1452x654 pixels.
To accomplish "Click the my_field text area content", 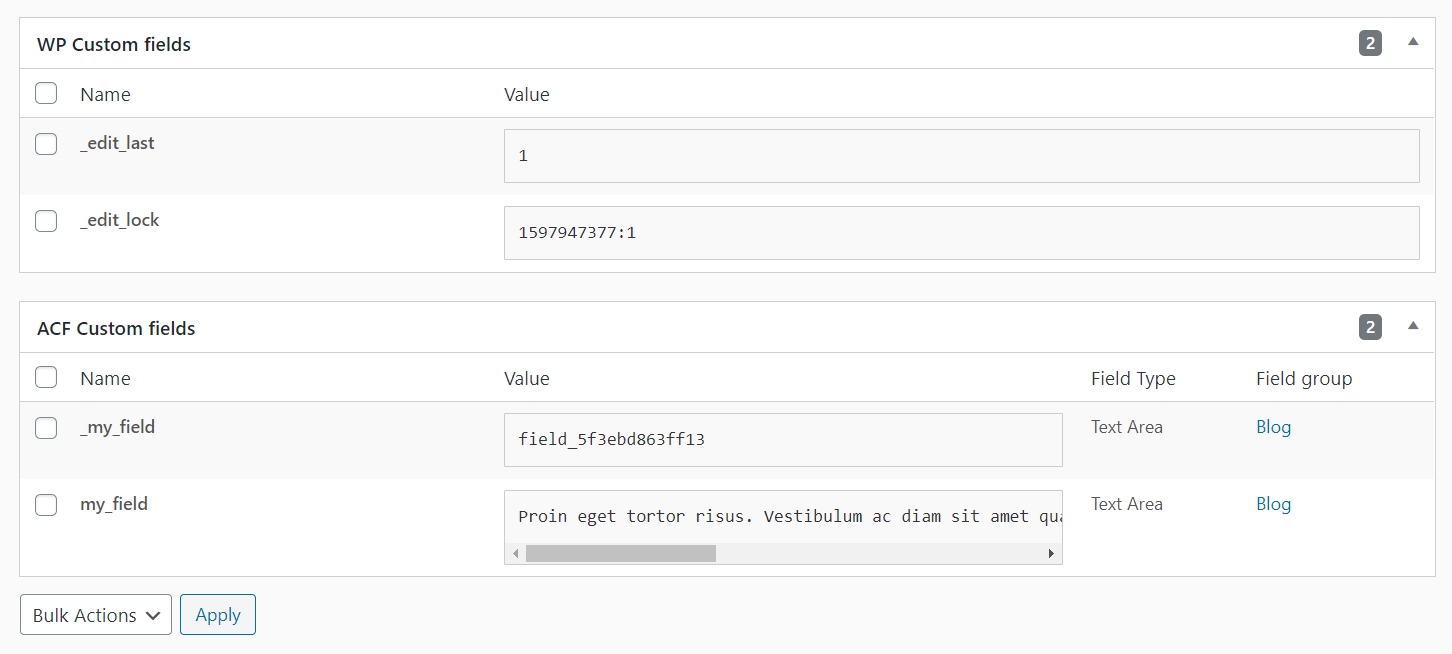I will tap(783, 517).
